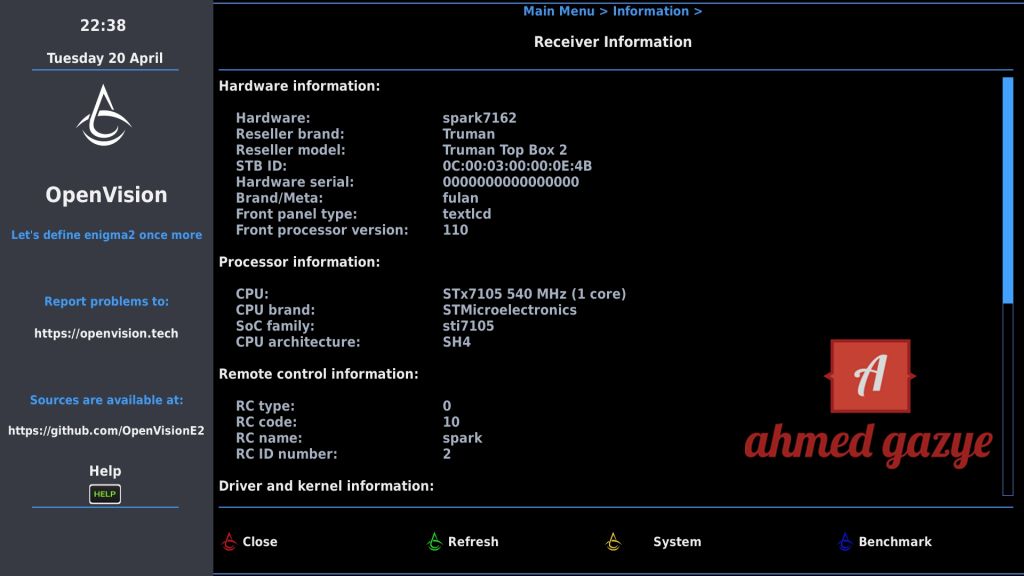This screenshot has height=576, width=1024.
Task: Select the Close button label
Action: (x=260, y=541)
